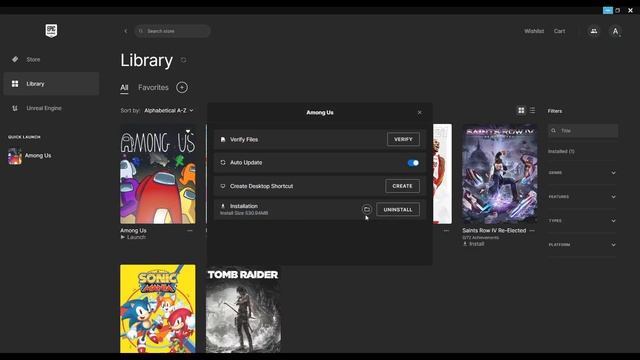Click Launch under Among Us
The height and width of the screenshot is (360, 640).
[x=133, y=237]
